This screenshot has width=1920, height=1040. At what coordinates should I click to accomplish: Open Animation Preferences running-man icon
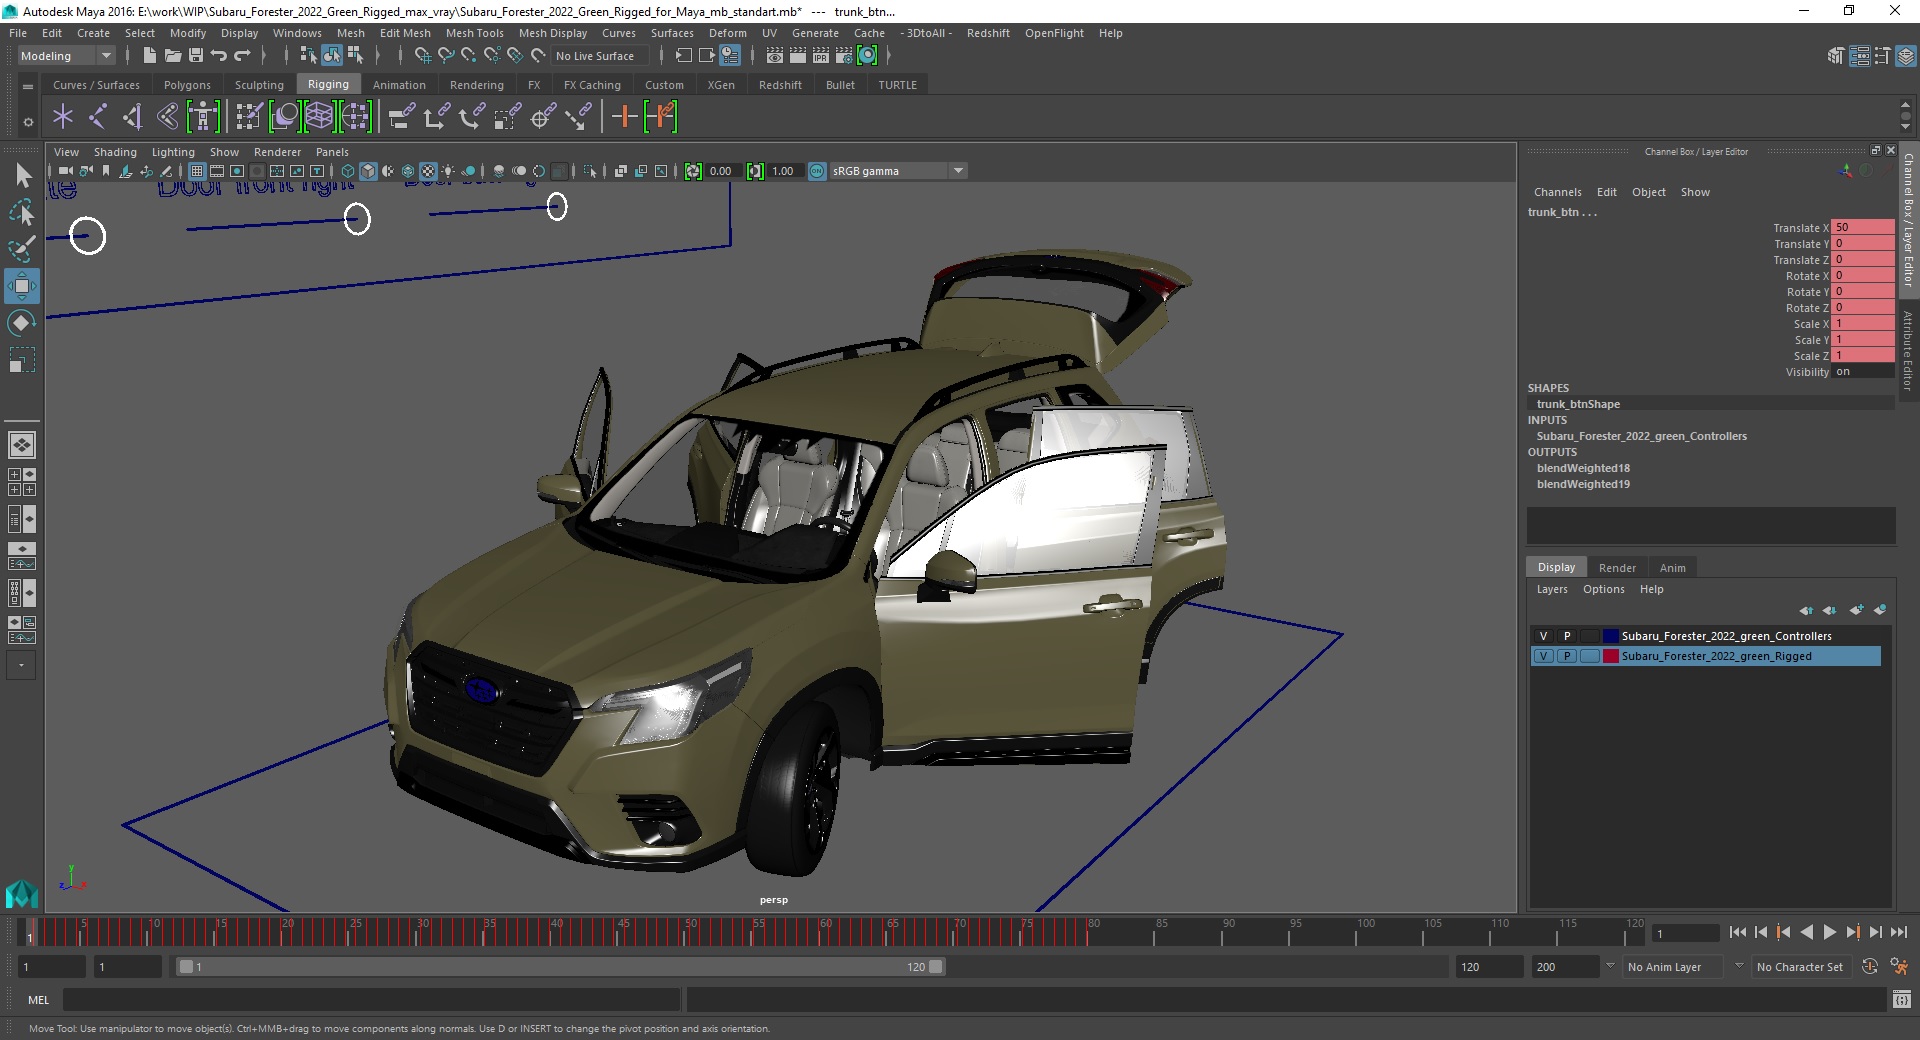(1899, 967)
